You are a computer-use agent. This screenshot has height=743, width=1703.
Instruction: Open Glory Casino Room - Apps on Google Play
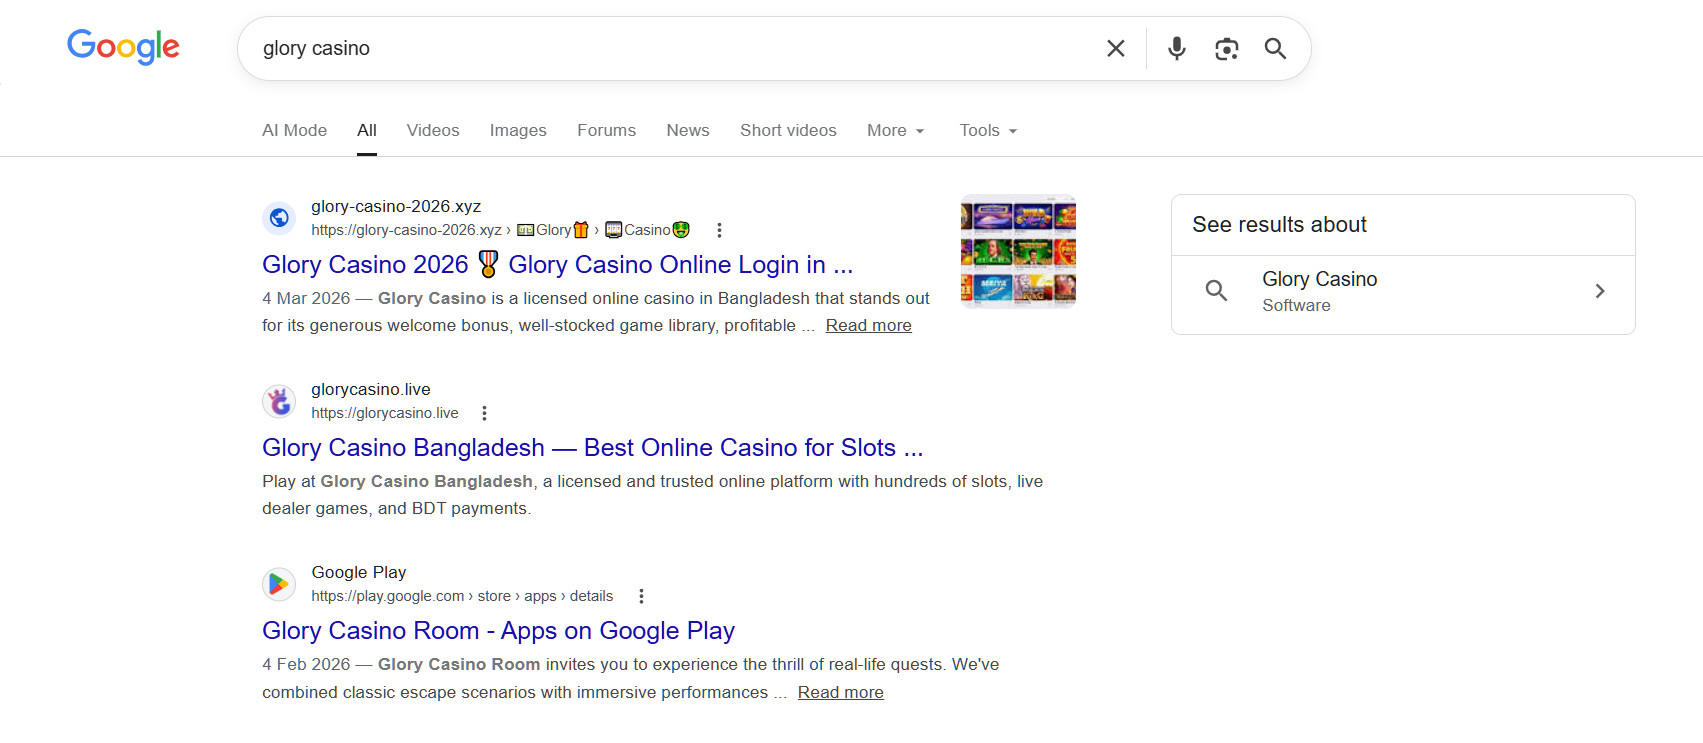pos(498,630)
